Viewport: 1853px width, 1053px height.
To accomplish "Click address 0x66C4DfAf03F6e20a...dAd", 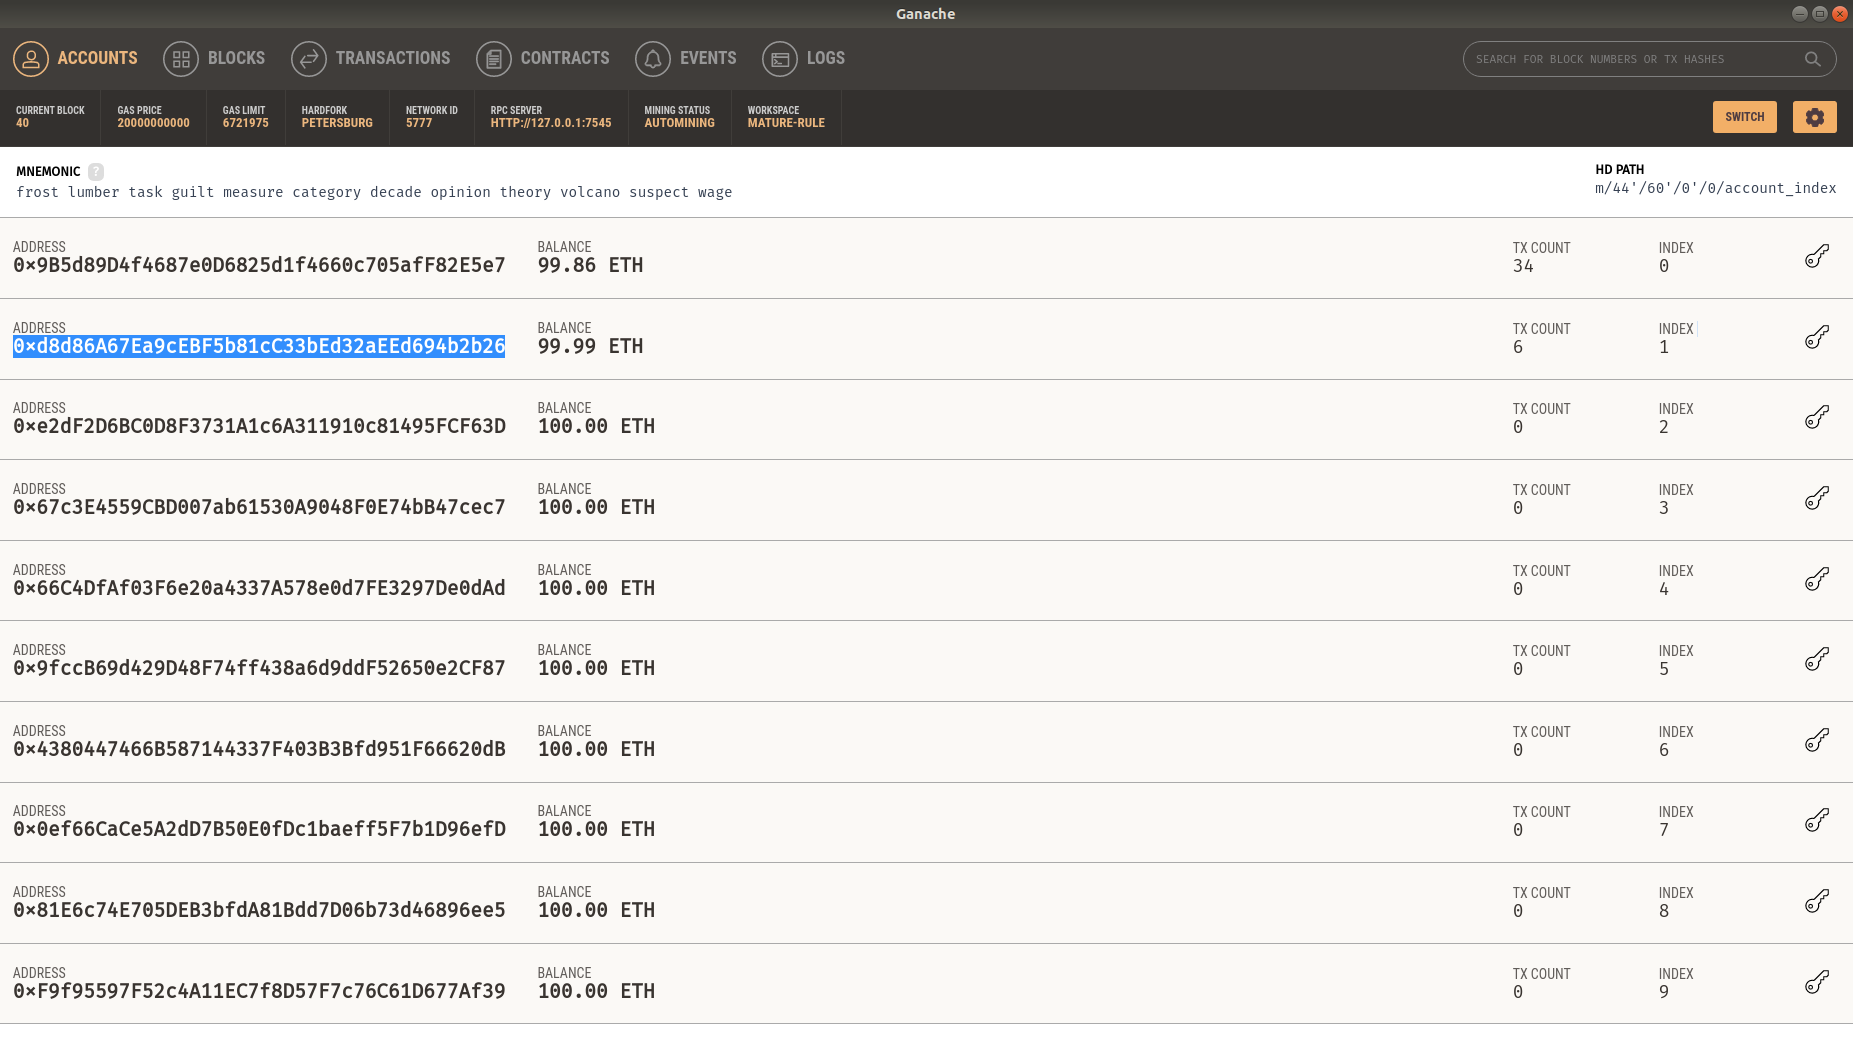I will point(259,588).
